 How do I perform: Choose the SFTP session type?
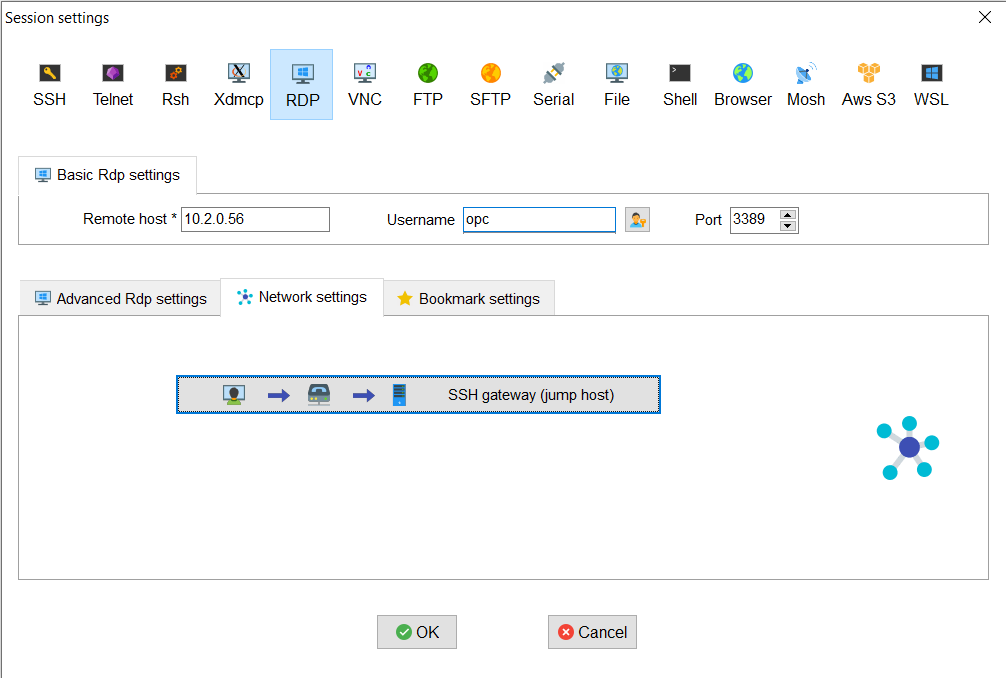490,84
